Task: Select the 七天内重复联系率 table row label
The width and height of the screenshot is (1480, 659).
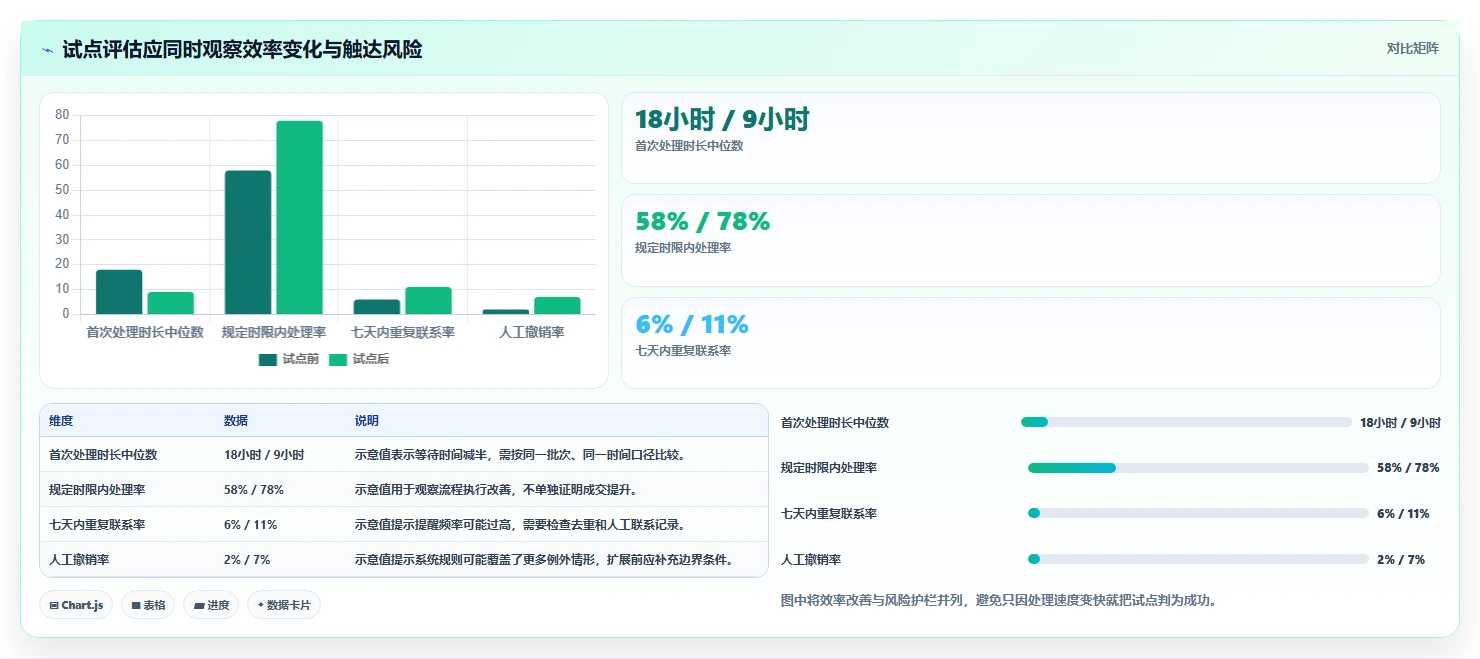Action: click(x=97, y=525)
